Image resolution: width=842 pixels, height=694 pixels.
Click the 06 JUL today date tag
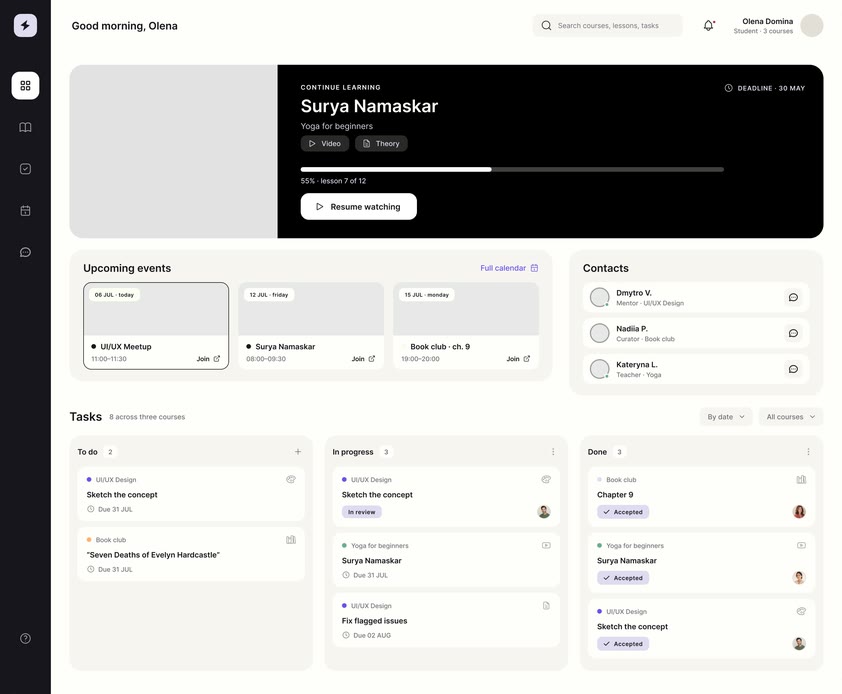tap(114, 294)
